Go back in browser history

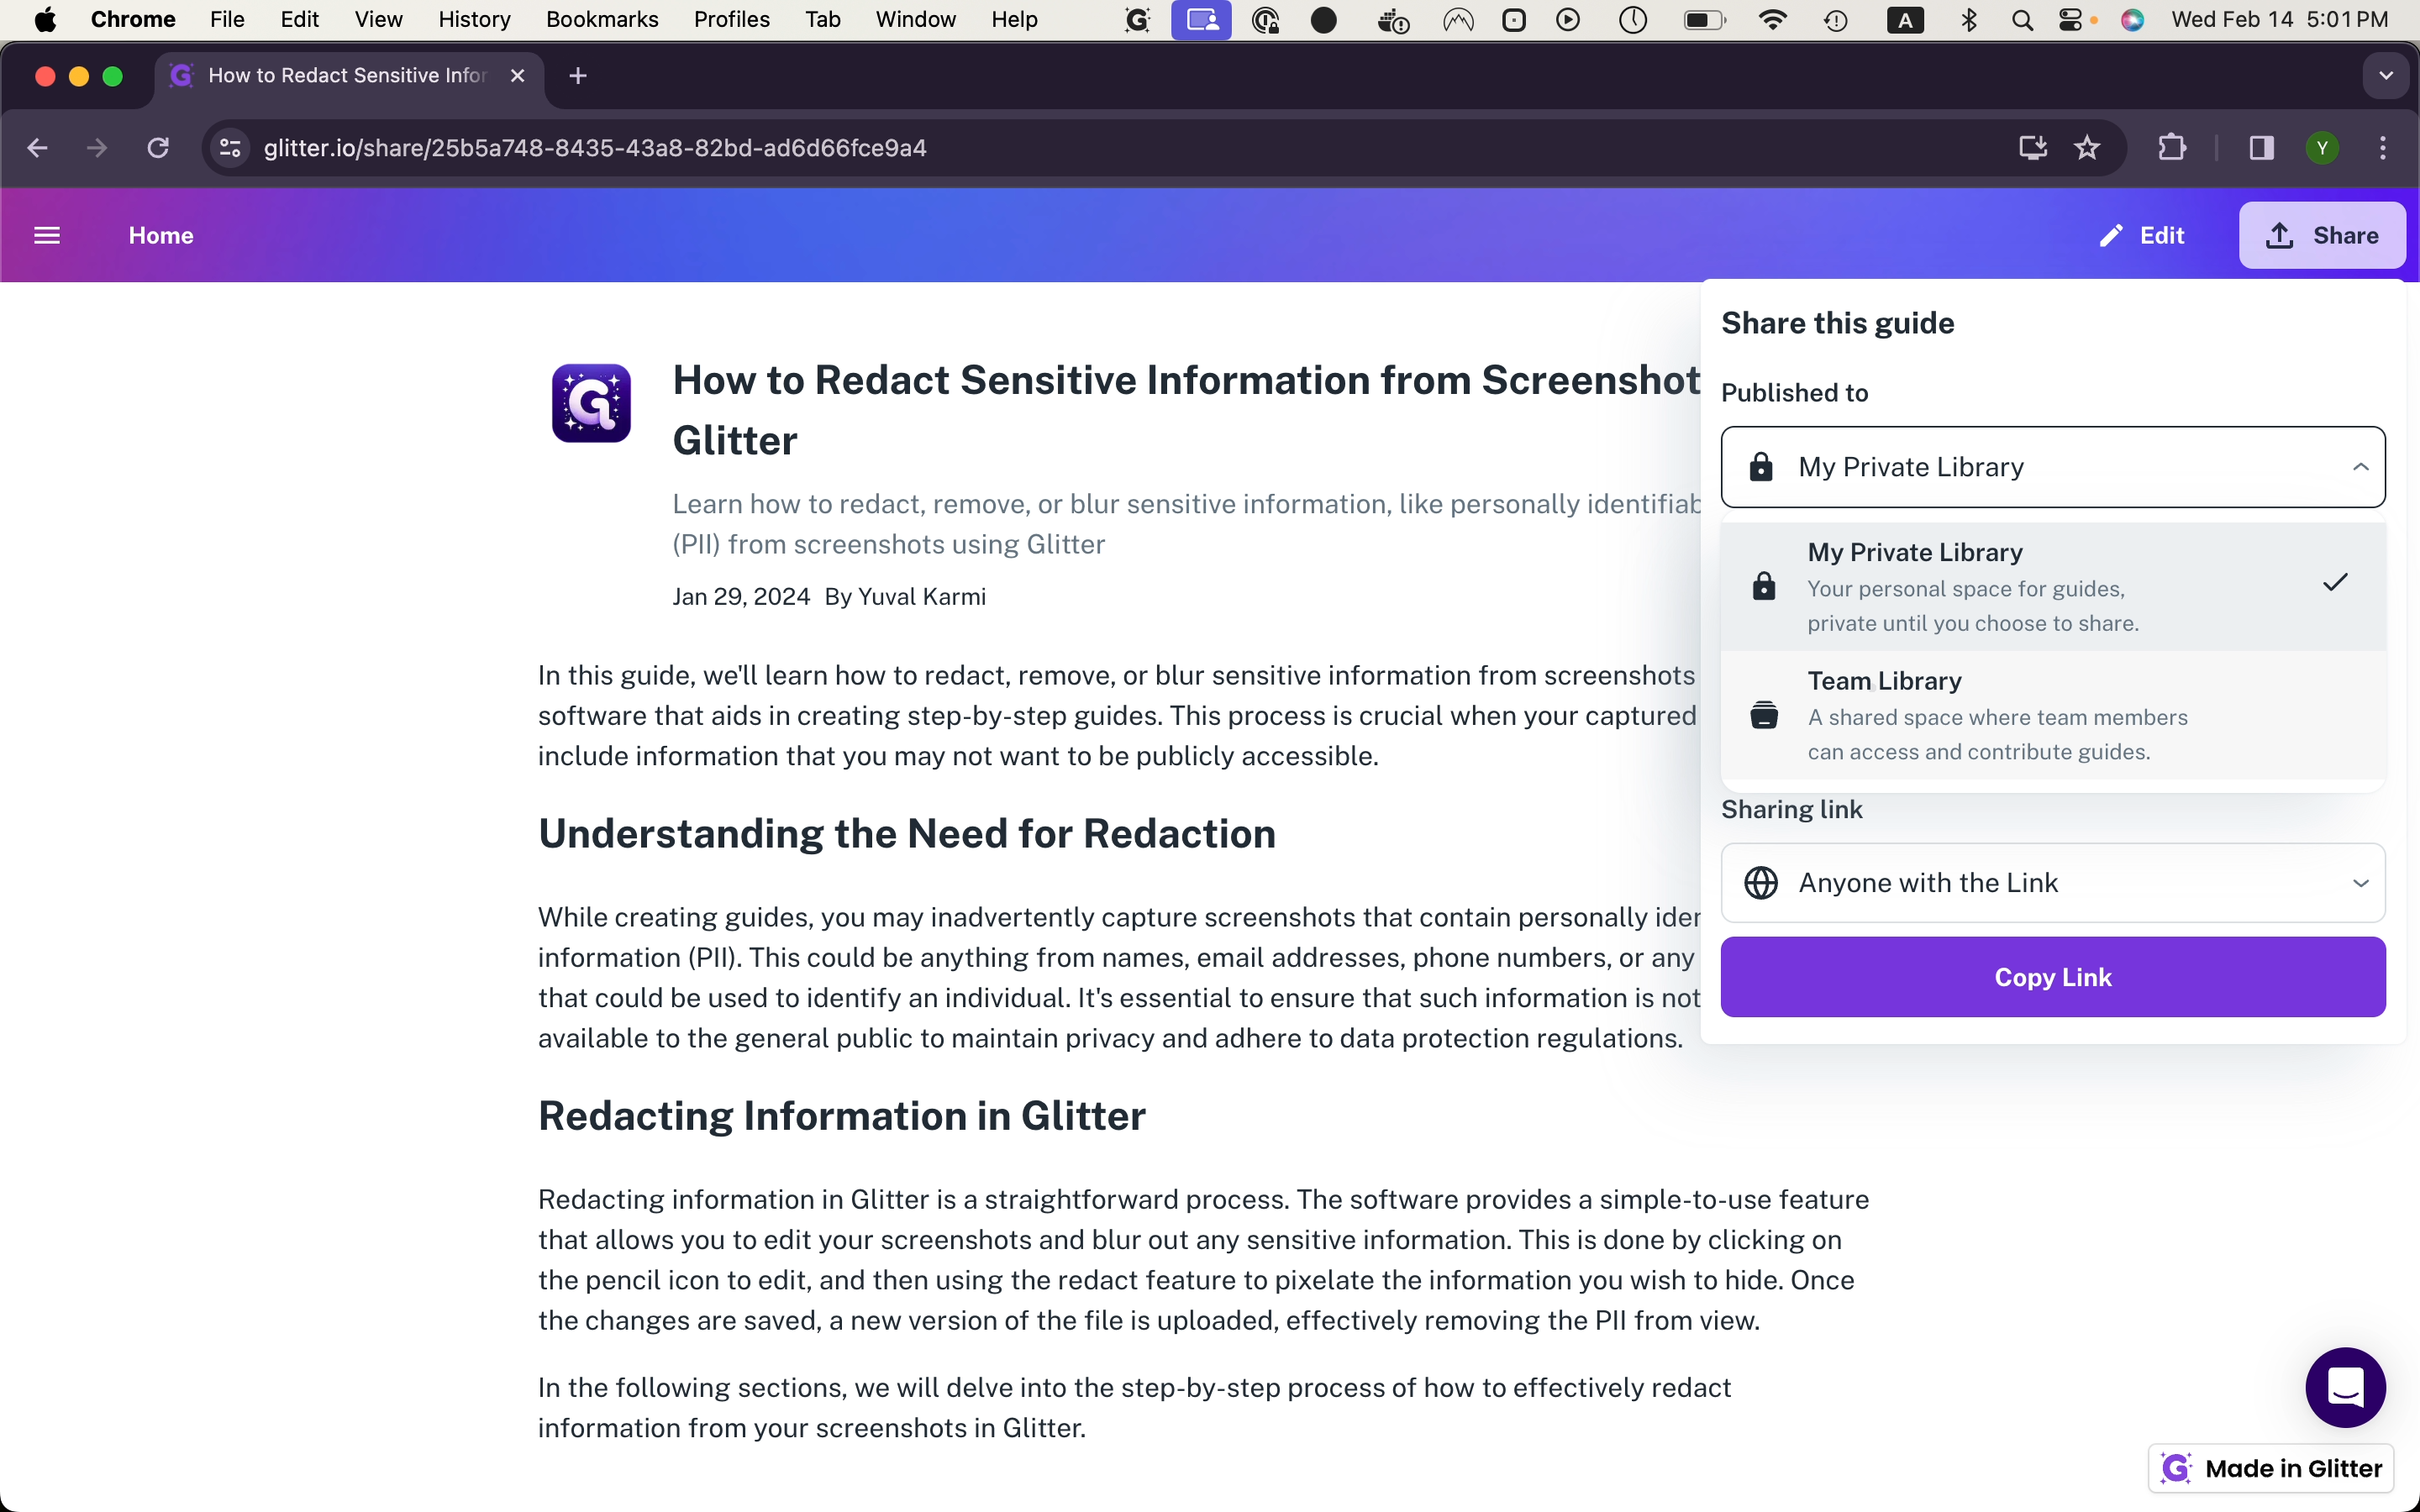[x=37, y=148]
